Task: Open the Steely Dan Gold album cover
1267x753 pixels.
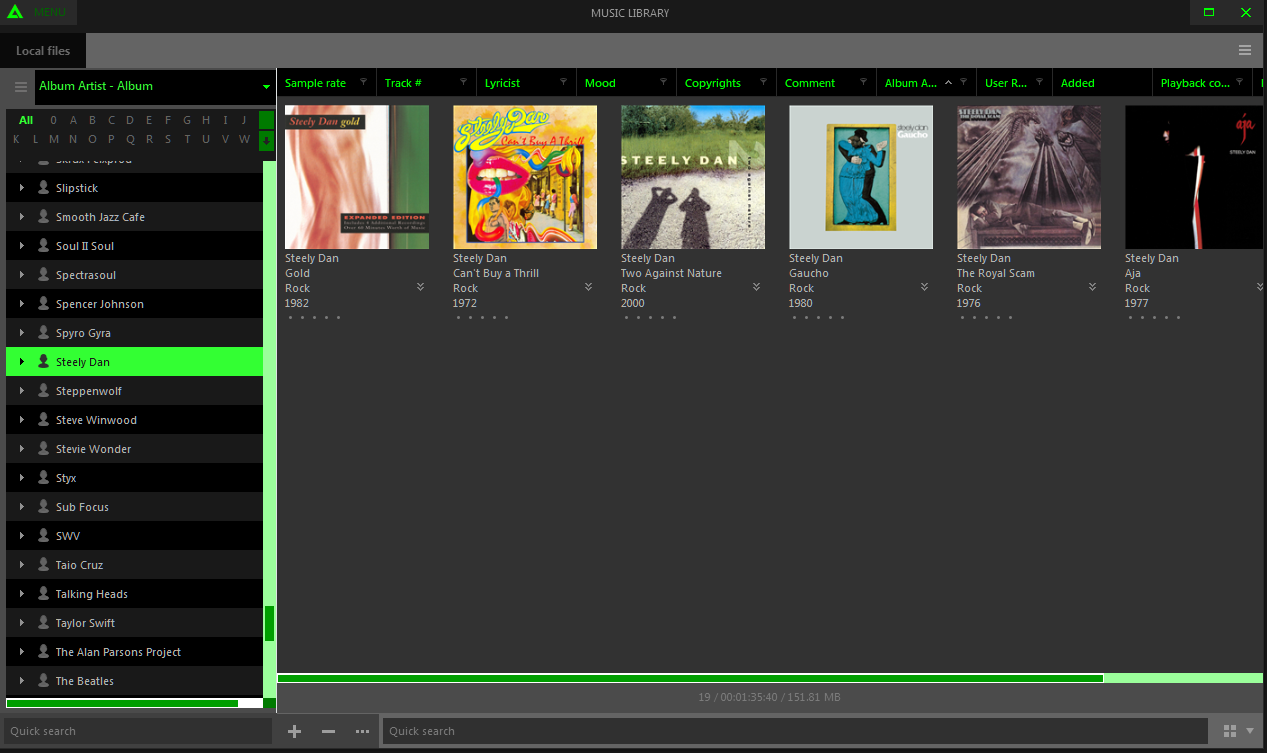Action: (x=357, y=177)
